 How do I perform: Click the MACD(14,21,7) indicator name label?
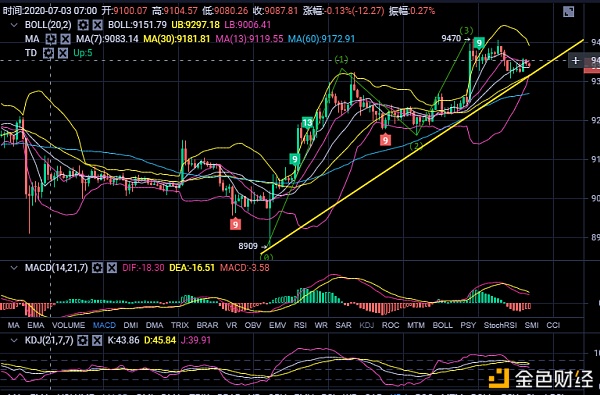56,268
